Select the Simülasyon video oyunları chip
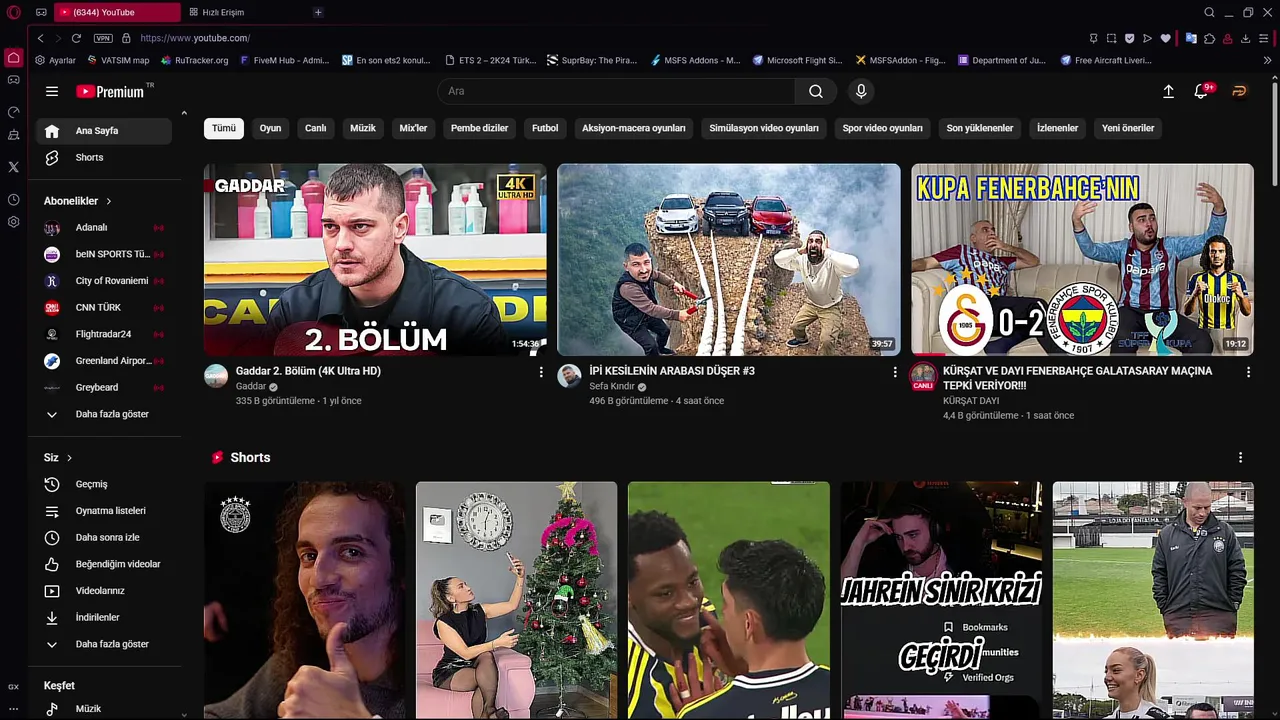Image resolution: width=1280 pixels, height=720 pixels. (764, 128)
